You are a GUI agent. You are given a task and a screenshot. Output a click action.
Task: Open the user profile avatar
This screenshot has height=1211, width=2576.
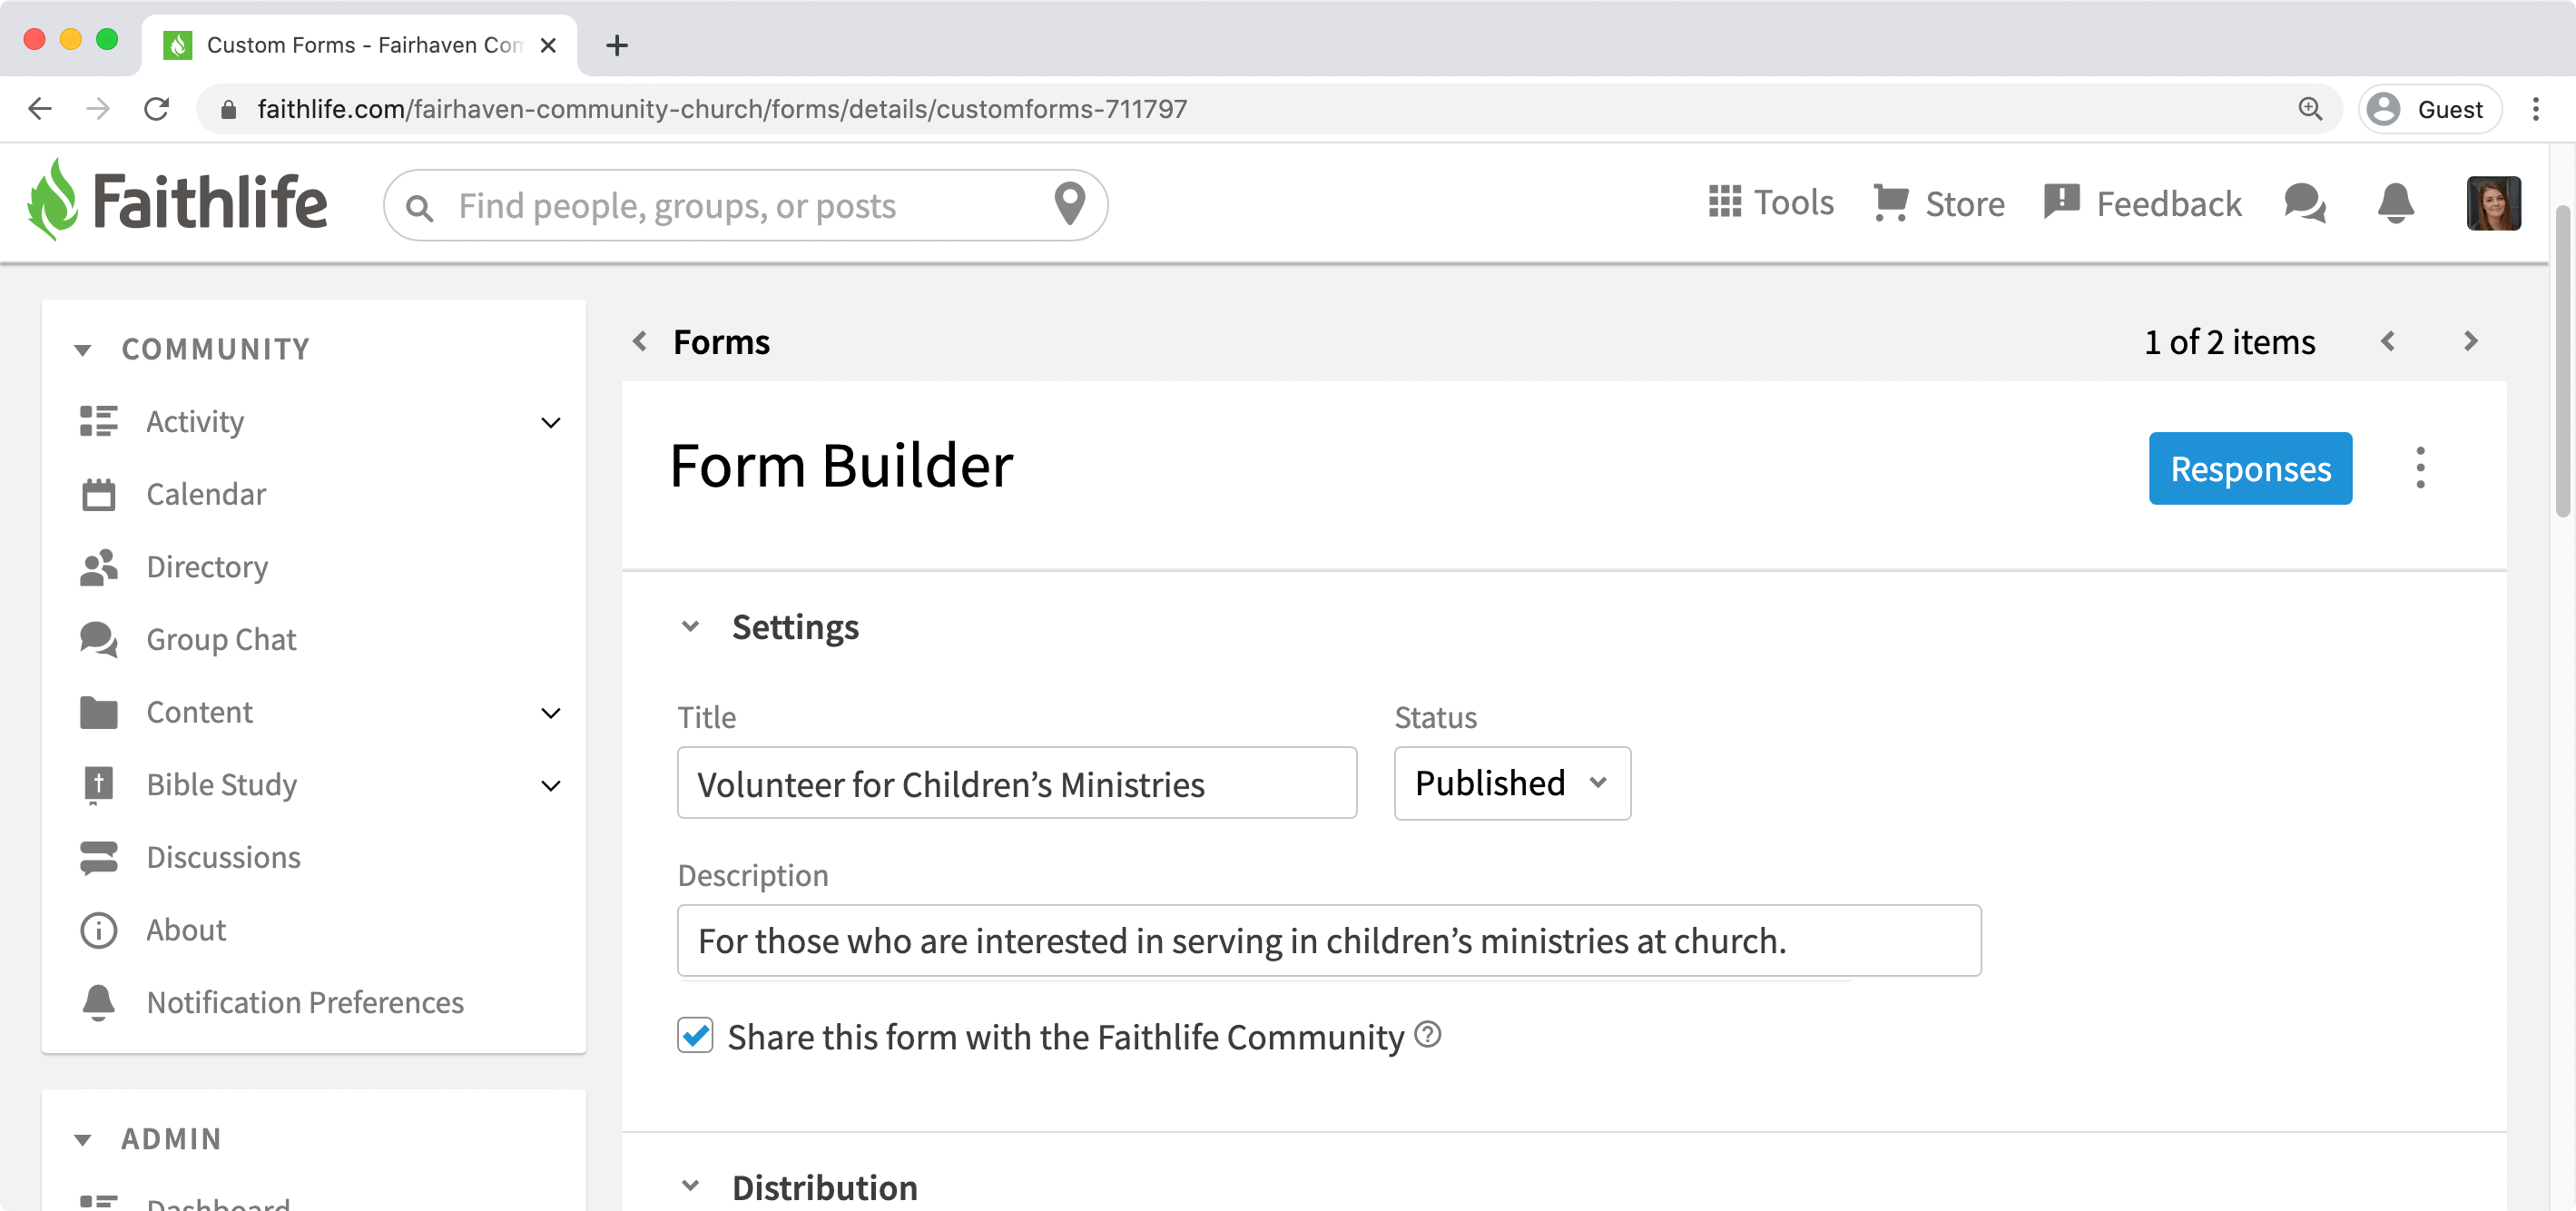(x=2493, y=203)
